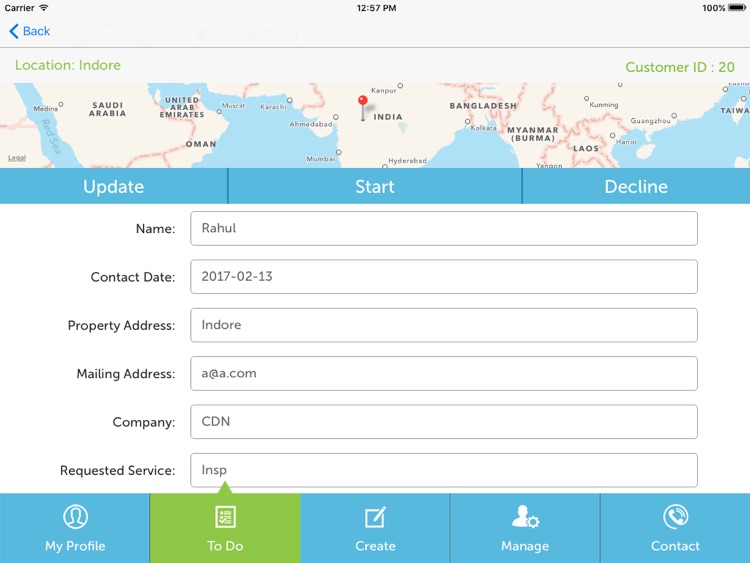Click the Company: label

[144, 422]
